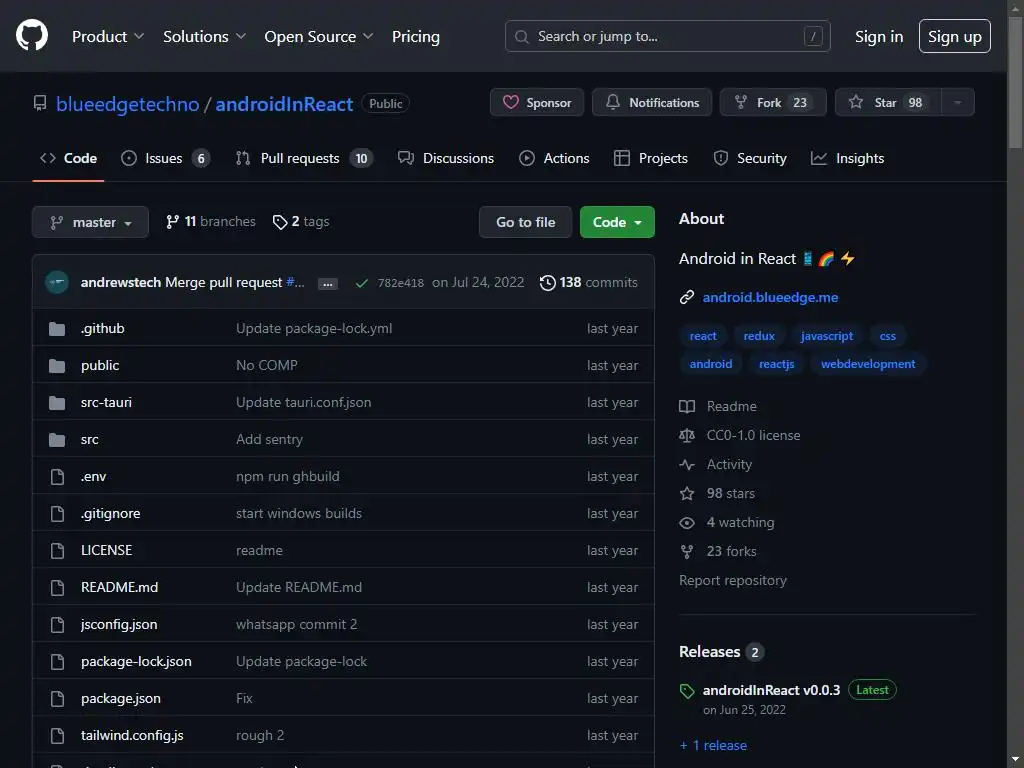This screenshot has width=1024, height=768.
Task: Click the Sign up button
Action: [954, 36]
